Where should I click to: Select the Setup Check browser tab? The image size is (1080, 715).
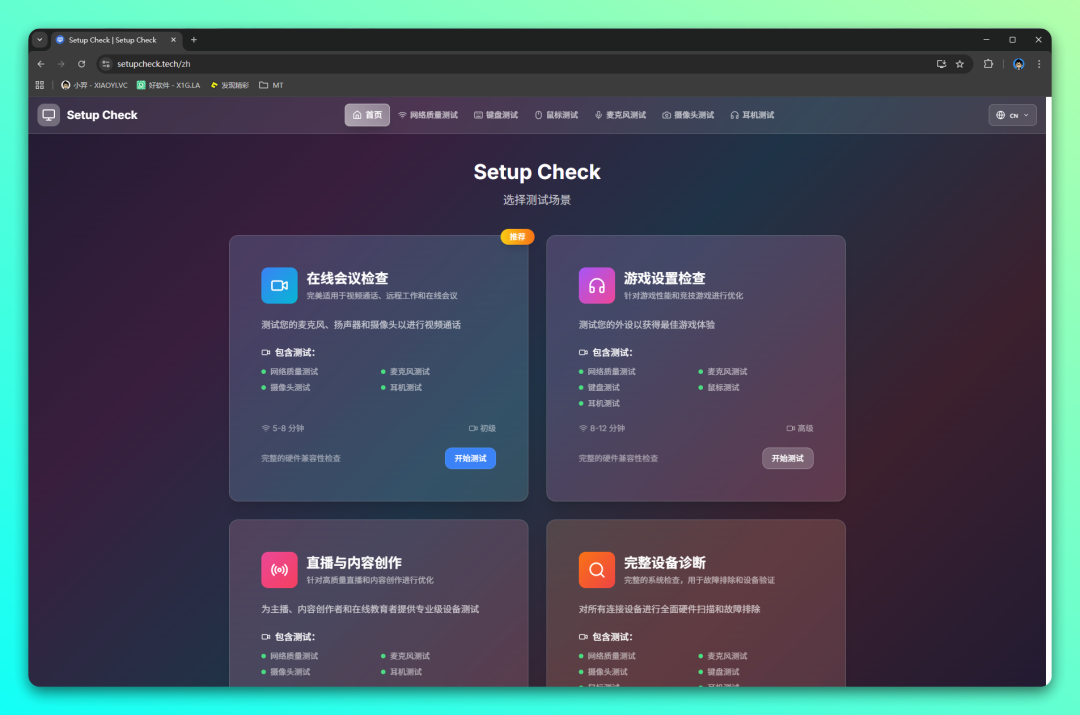click(114, 40)
